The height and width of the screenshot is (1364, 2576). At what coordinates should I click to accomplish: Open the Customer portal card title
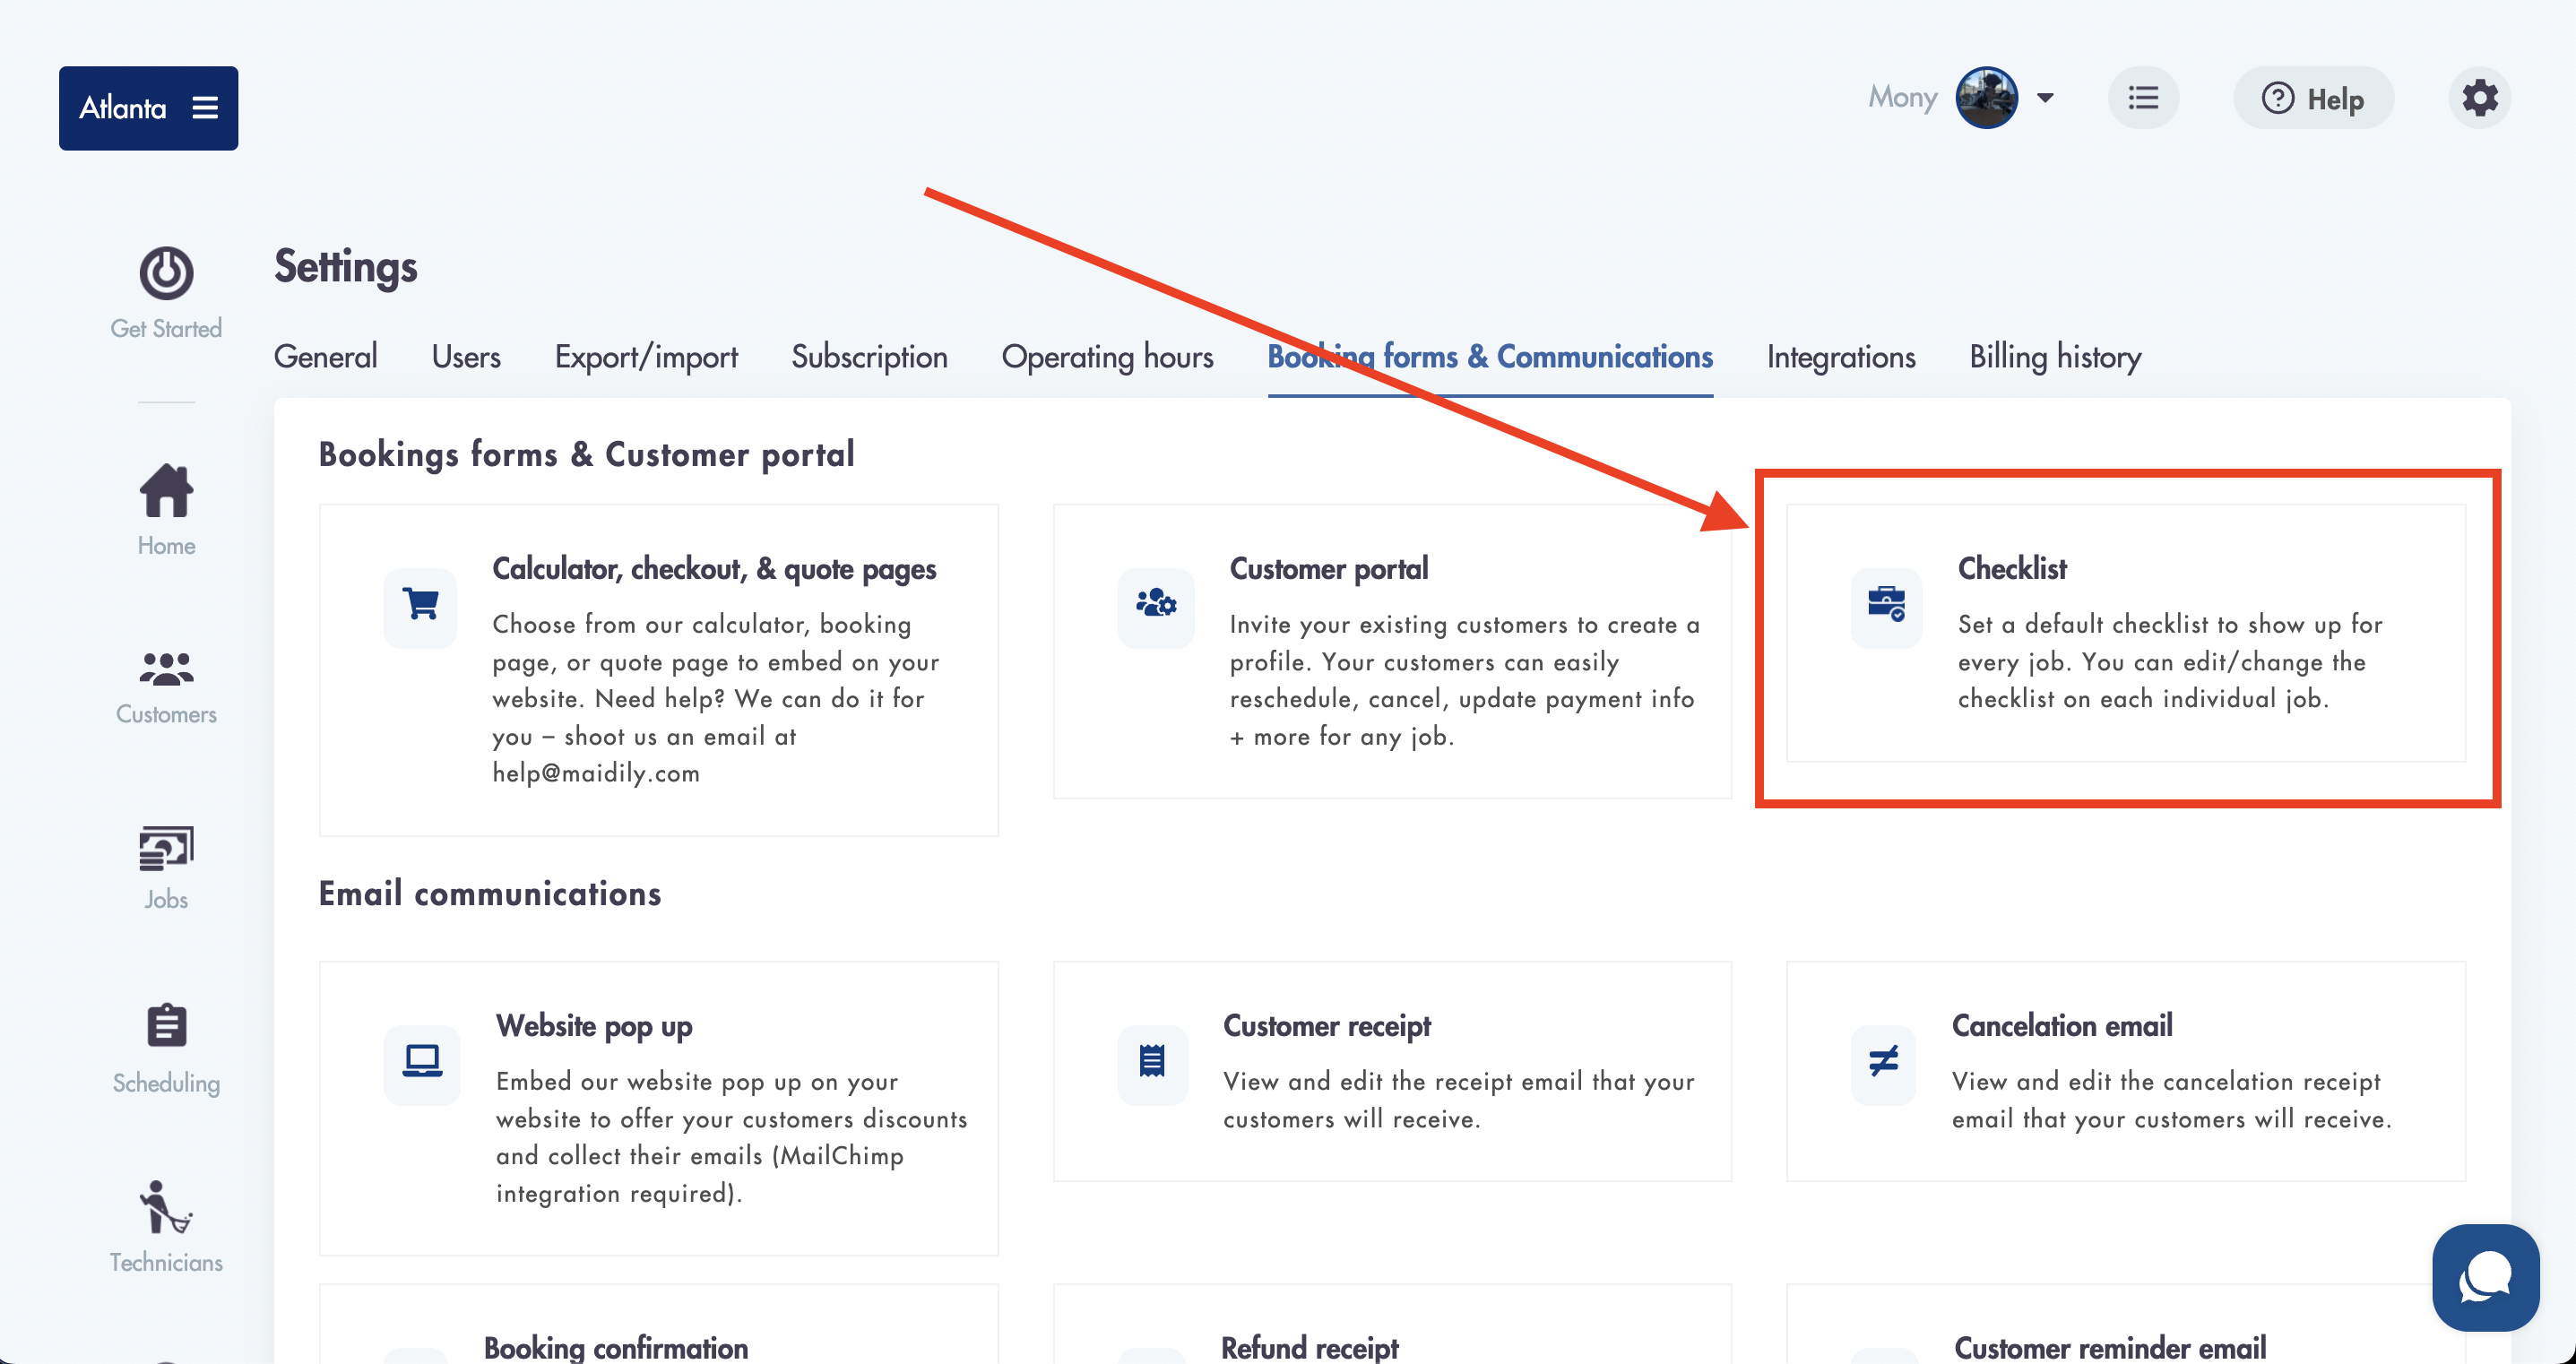tap(1329, 568)
